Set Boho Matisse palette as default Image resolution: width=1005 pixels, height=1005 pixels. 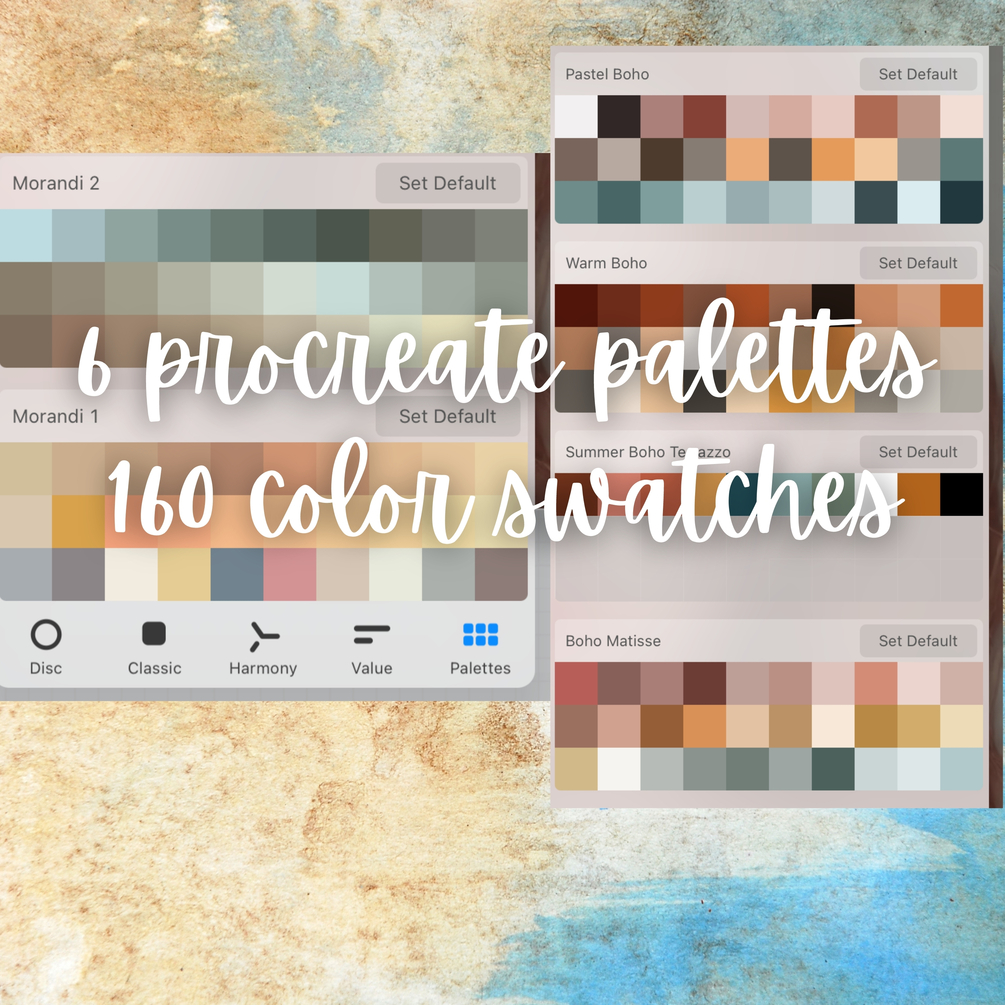[918, 641]
